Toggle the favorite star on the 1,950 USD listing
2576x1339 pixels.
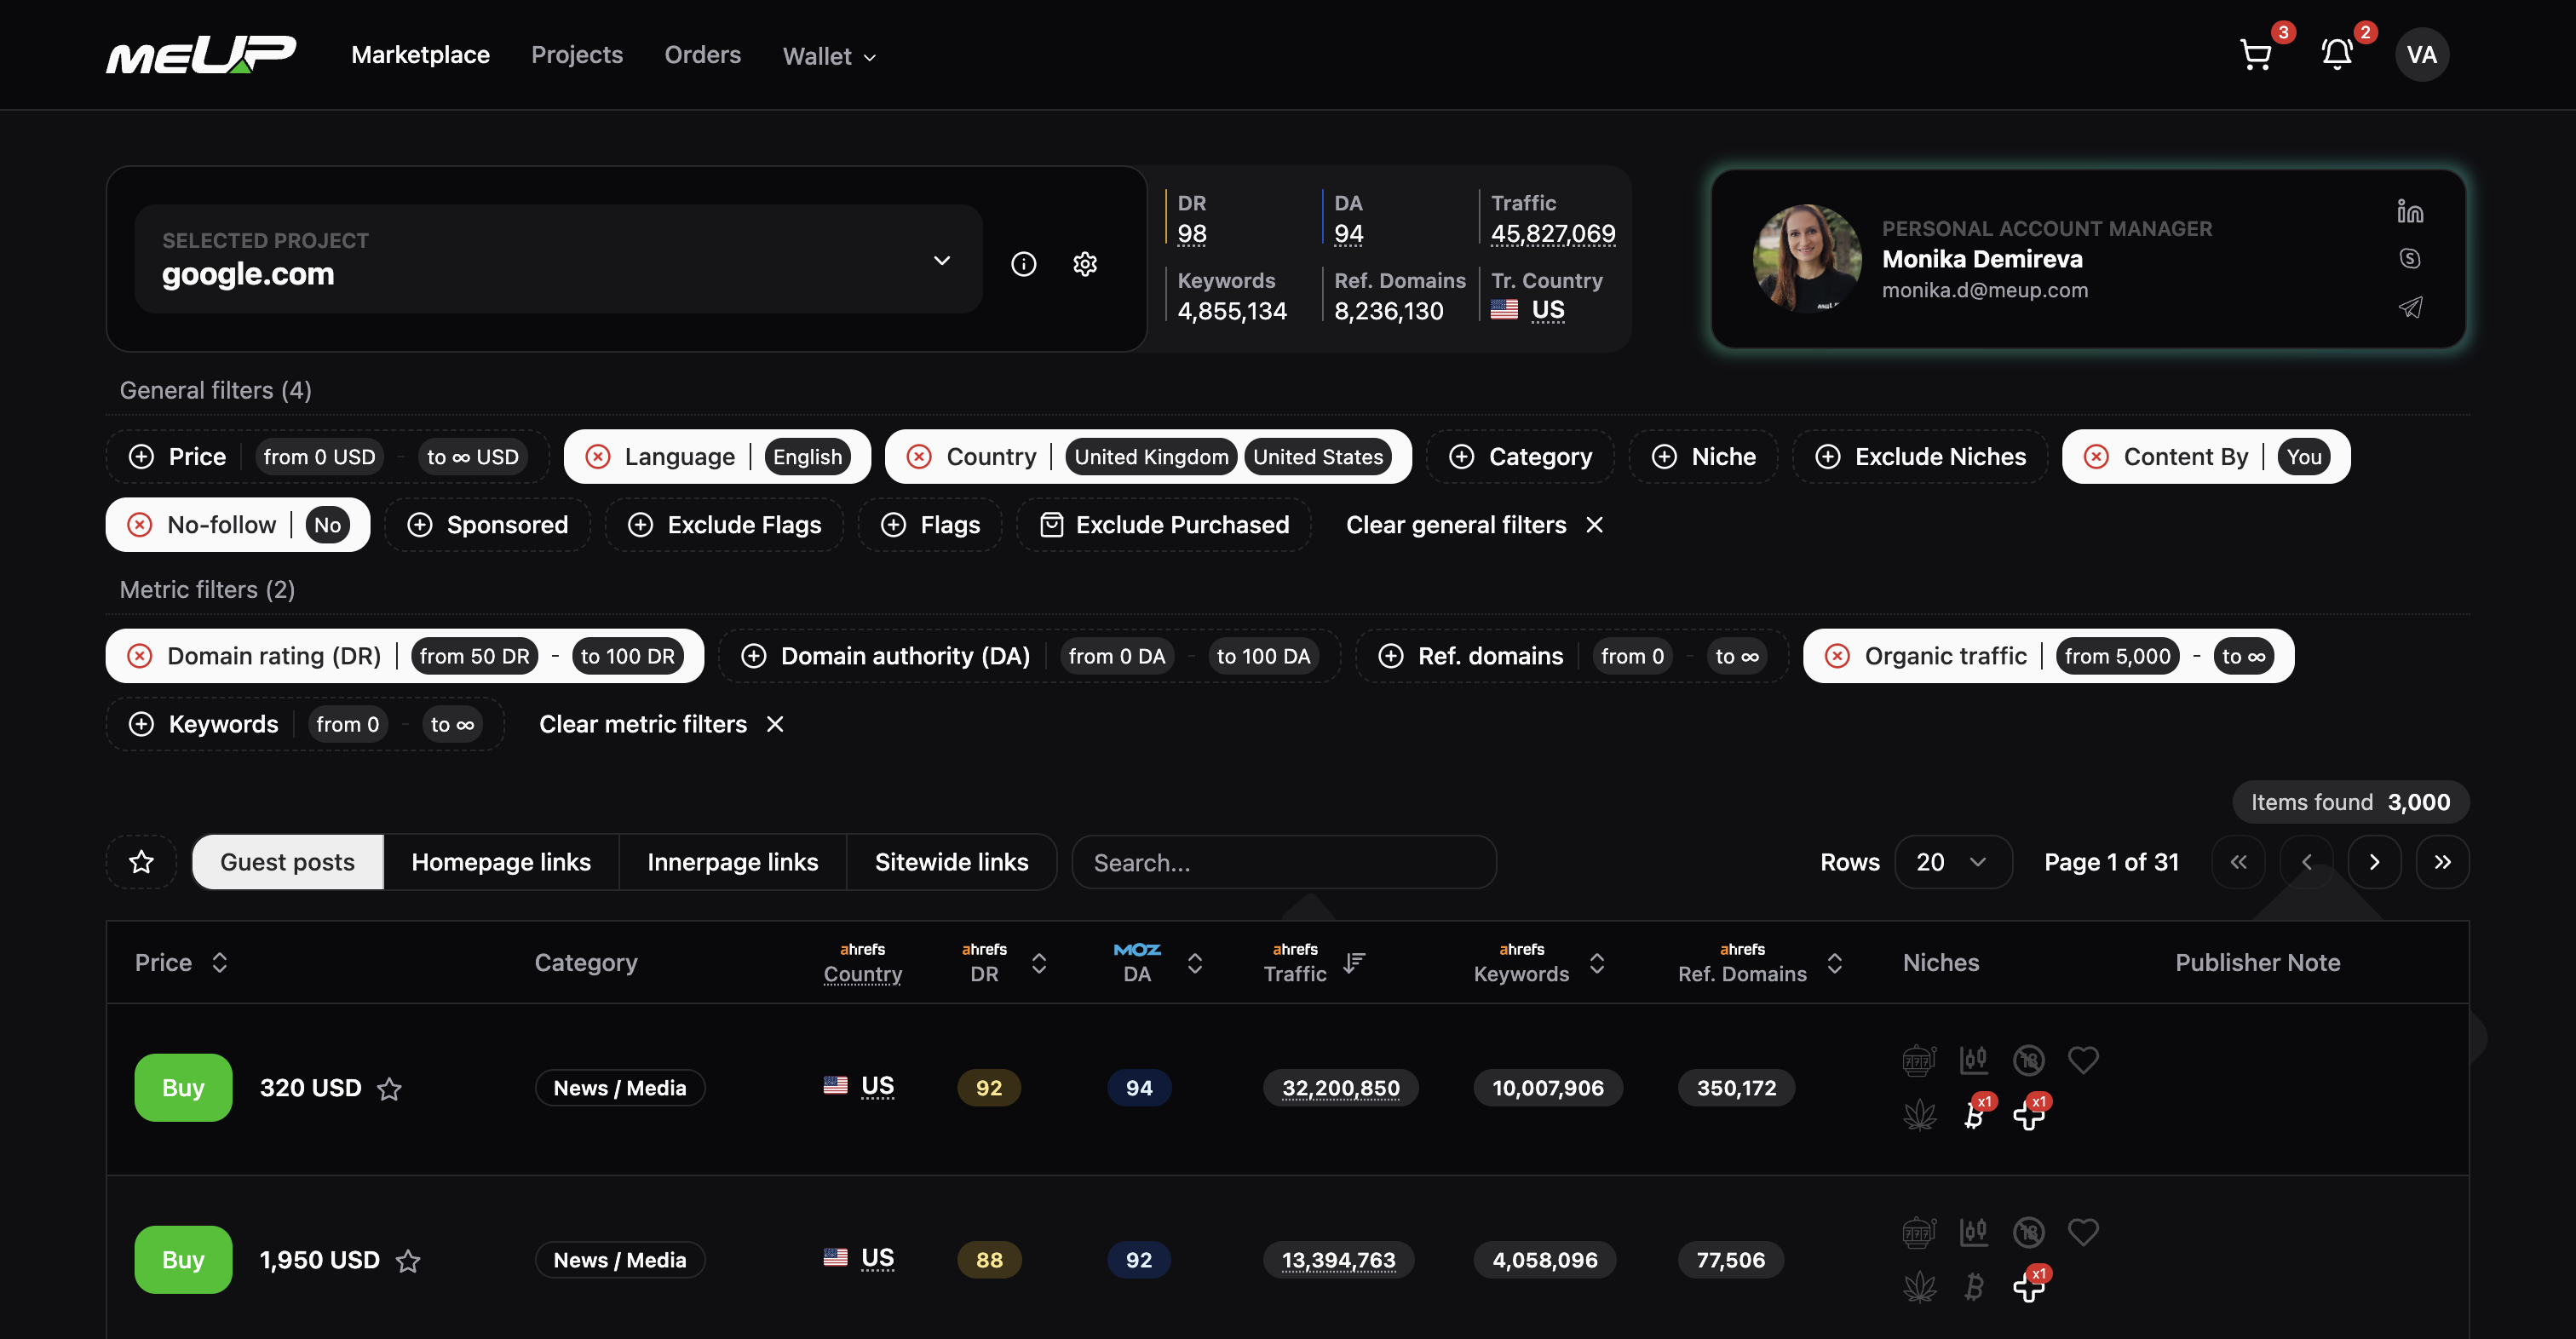409,1261
